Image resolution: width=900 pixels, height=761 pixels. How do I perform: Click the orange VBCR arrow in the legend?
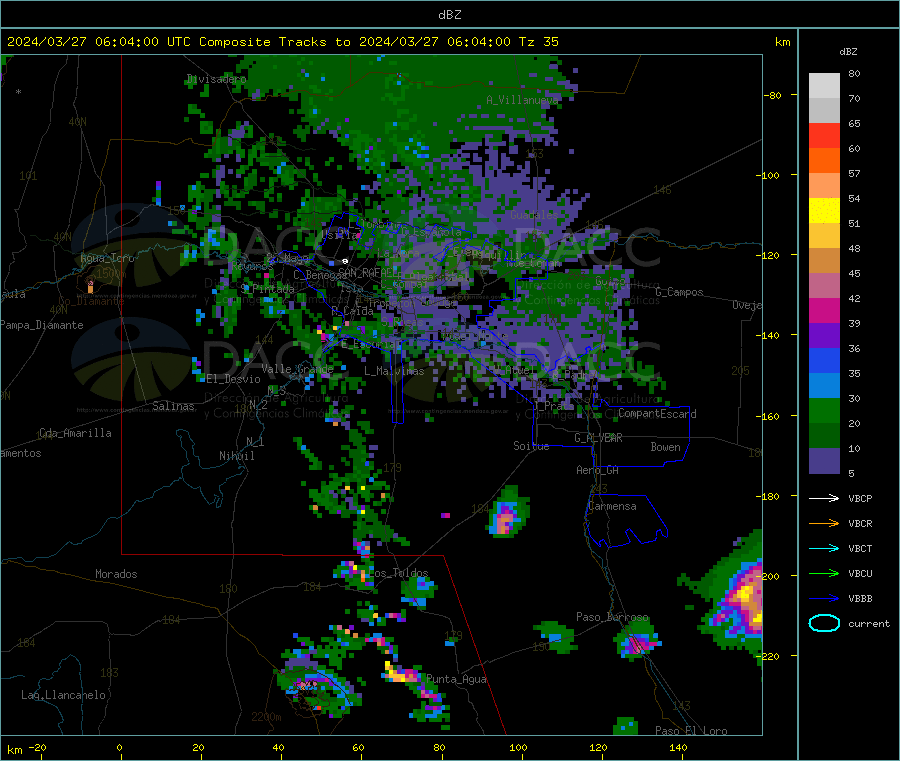point(824,523)
